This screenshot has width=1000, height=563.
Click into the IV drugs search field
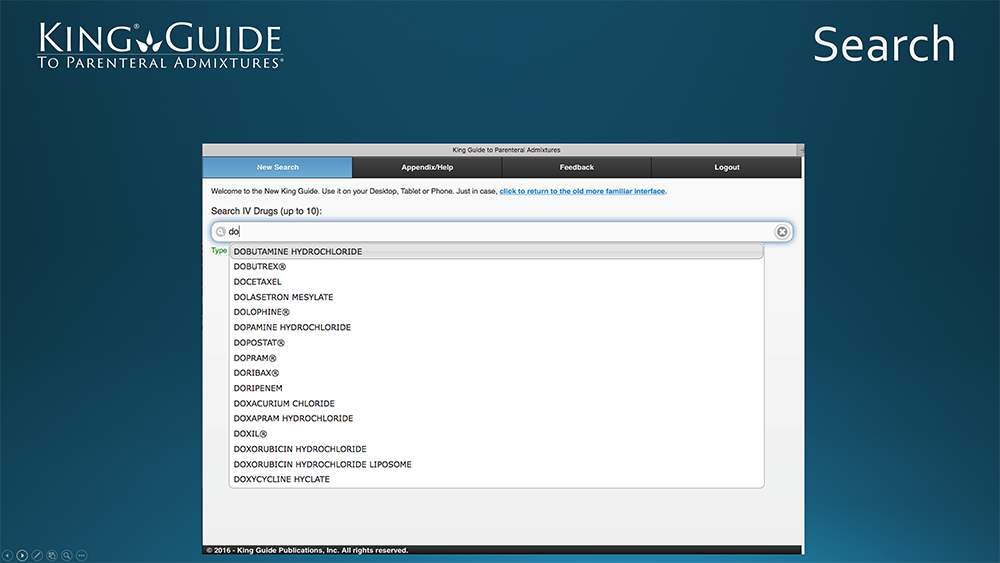(x=502, y=231)
